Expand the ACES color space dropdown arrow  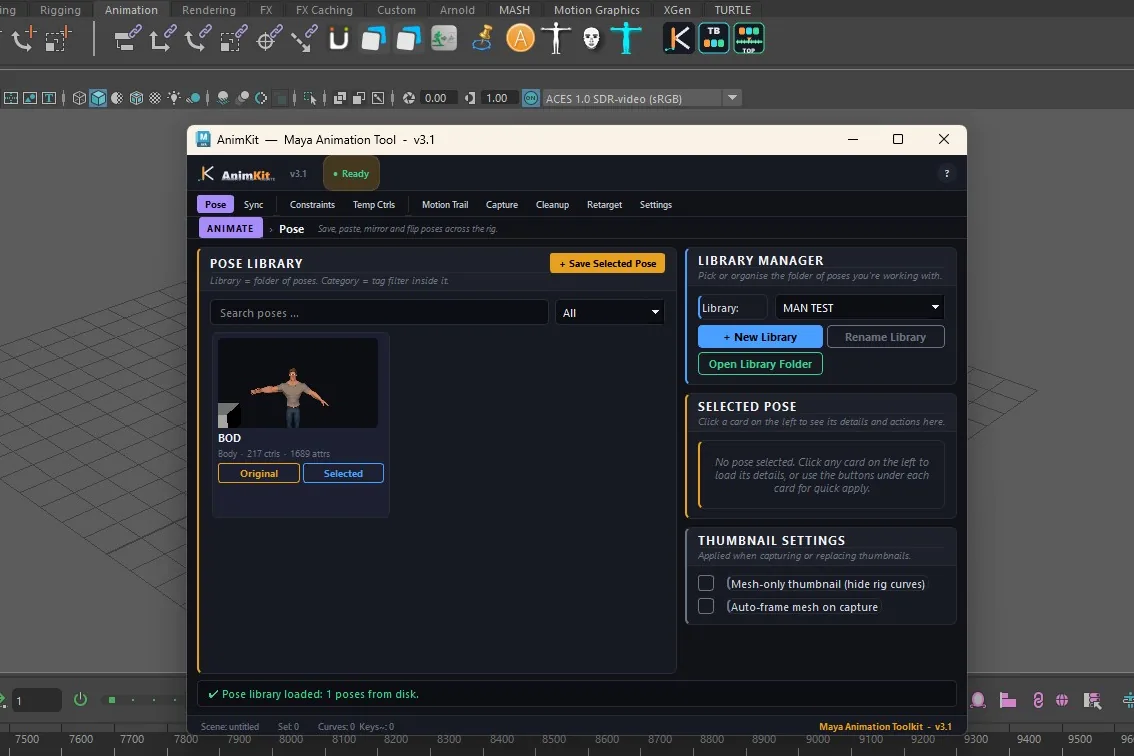[x=732, y=98]
